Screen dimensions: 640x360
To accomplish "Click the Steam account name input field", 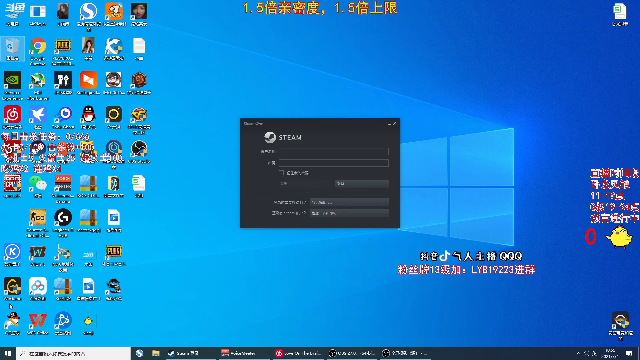I will coord(333,151).
